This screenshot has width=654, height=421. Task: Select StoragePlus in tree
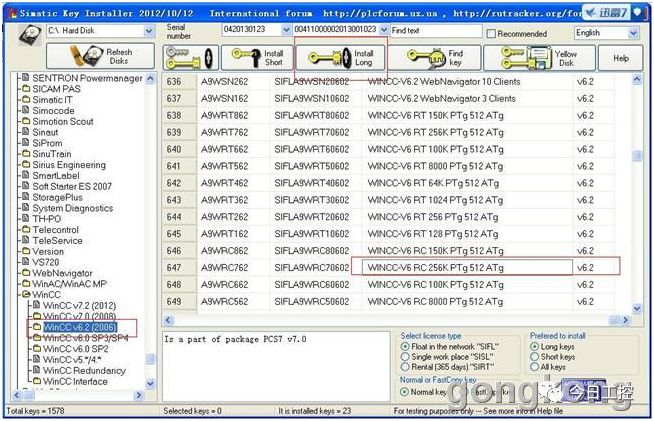point(57,197)
